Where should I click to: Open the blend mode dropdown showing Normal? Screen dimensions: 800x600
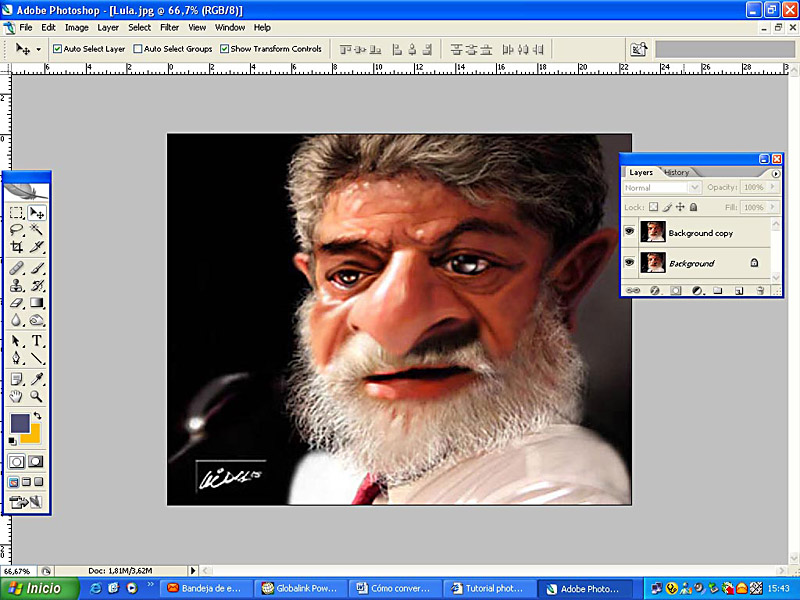tap(661, 188)
